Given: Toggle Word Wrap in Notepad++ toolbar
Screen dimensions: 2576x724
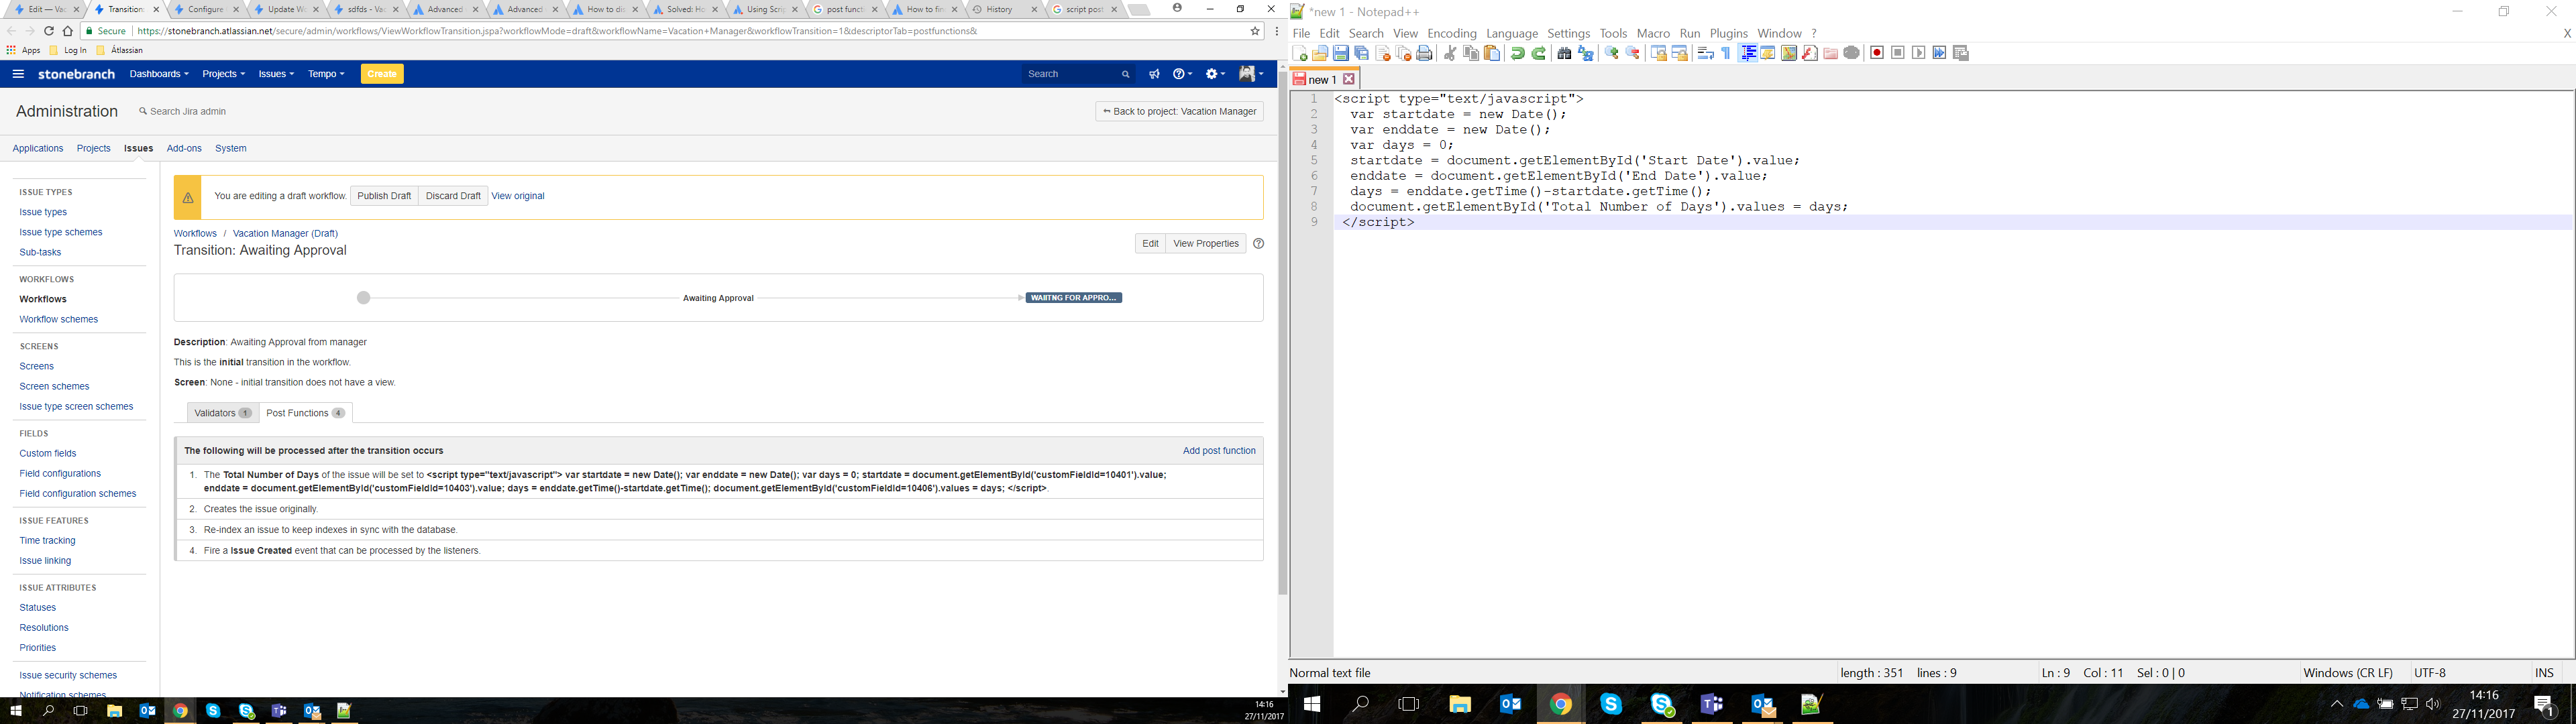Looking at the screenshot, I should [1706, 53].
